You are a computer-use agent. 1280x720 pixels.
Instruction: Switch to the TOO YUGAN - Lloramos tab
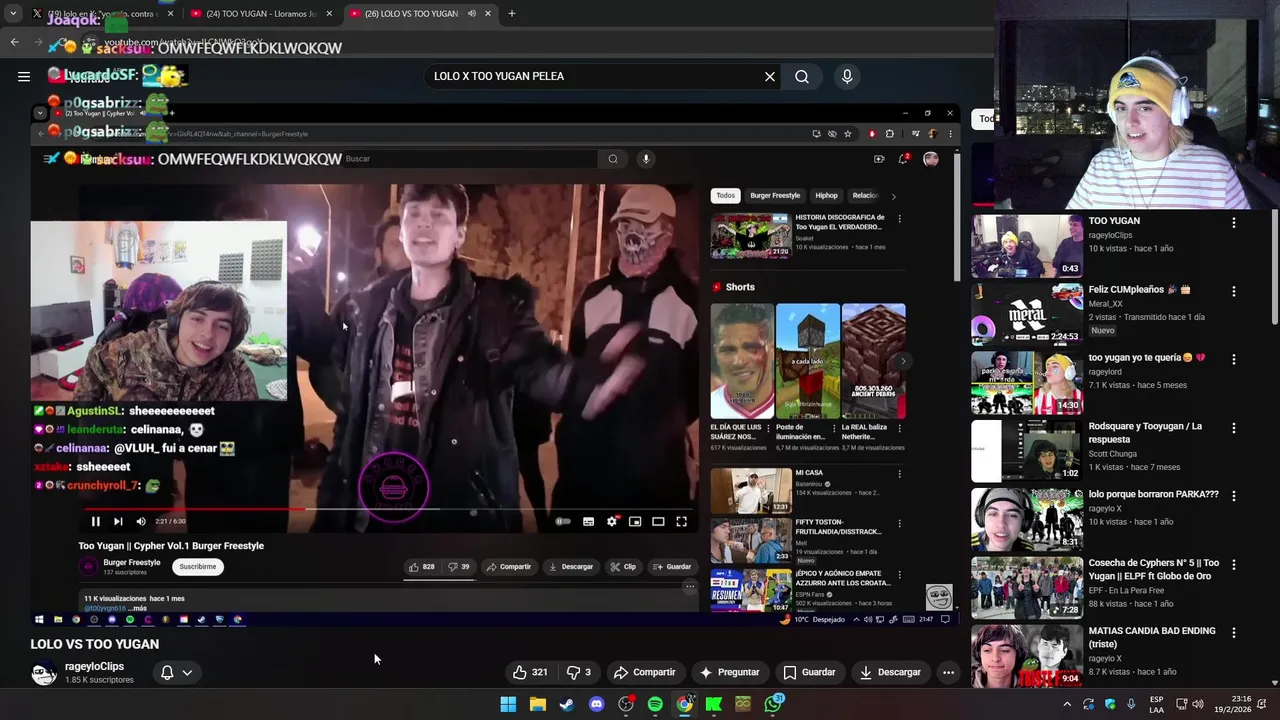pyautogui.click(x=261, y=14)
